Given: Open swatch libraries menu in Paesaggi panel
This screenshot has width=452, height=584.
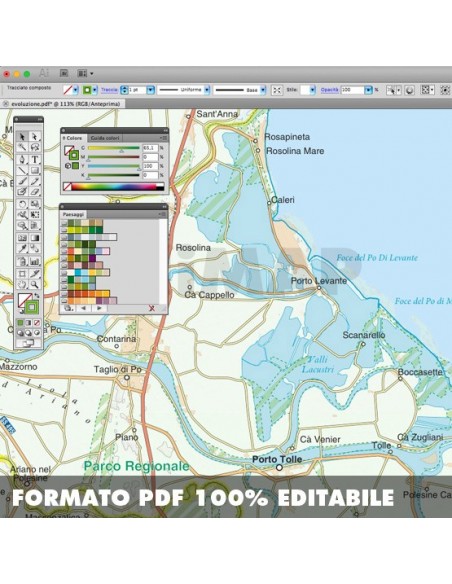Looking at the screenshot, I should pyautogui.click(x=68, y=308).
